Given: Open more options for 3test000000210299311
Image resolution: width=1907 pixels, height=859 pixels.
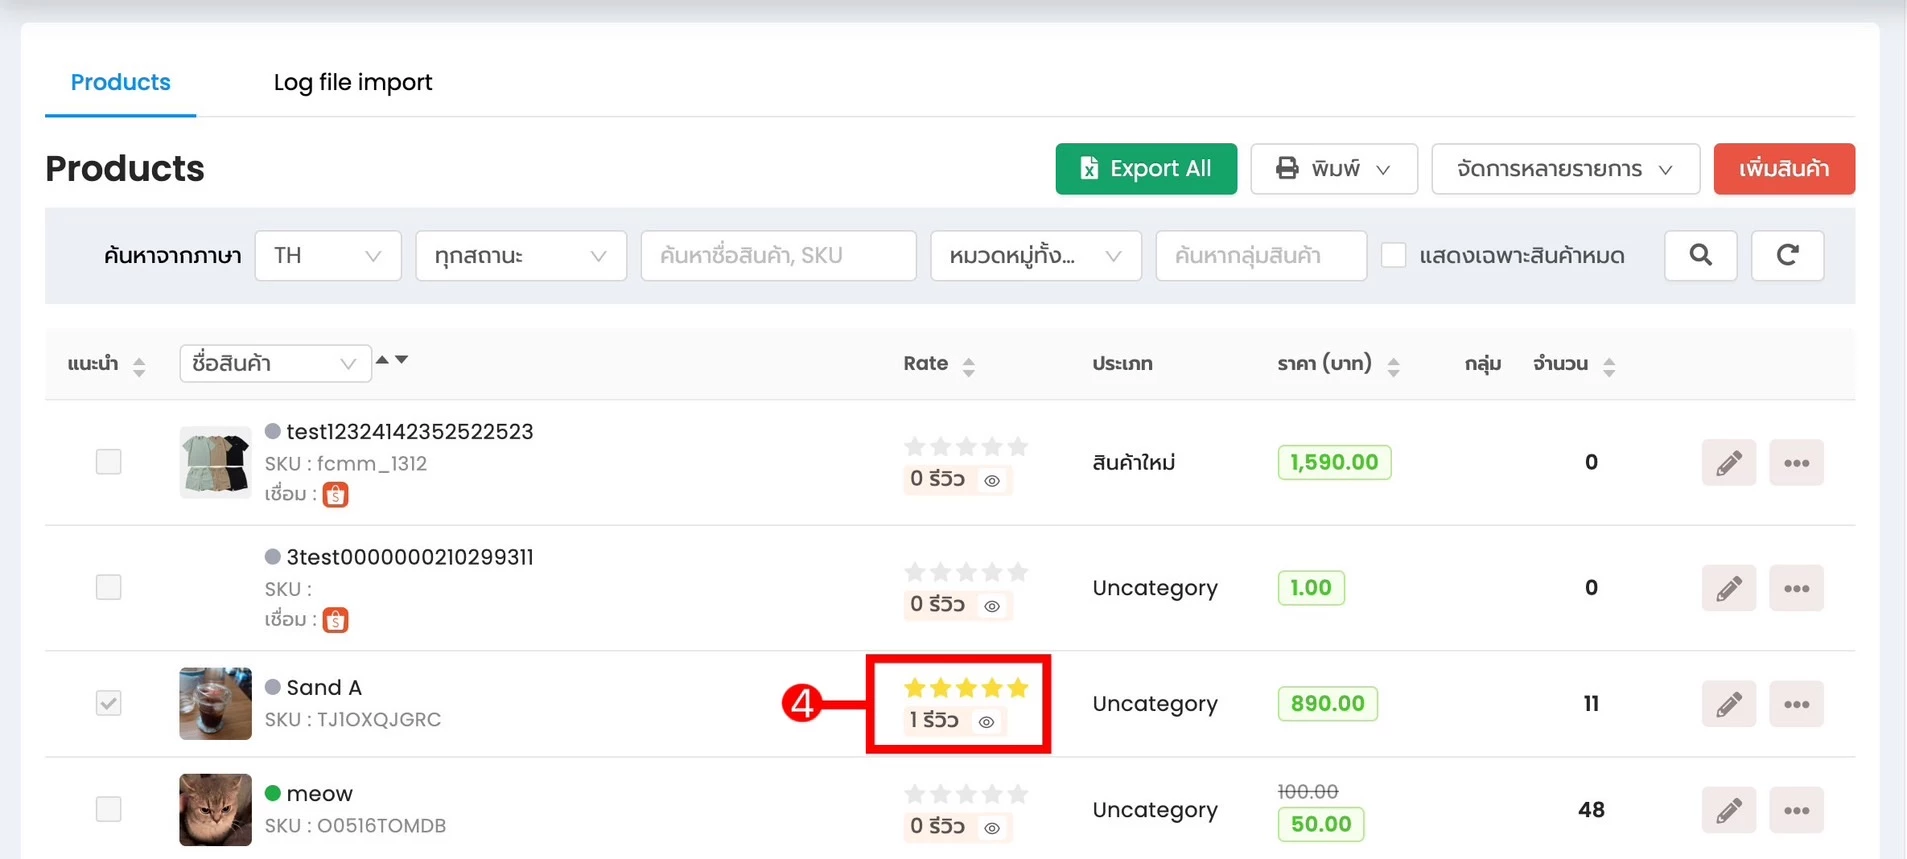Looking at the screenshot, I should (1796, 587).
